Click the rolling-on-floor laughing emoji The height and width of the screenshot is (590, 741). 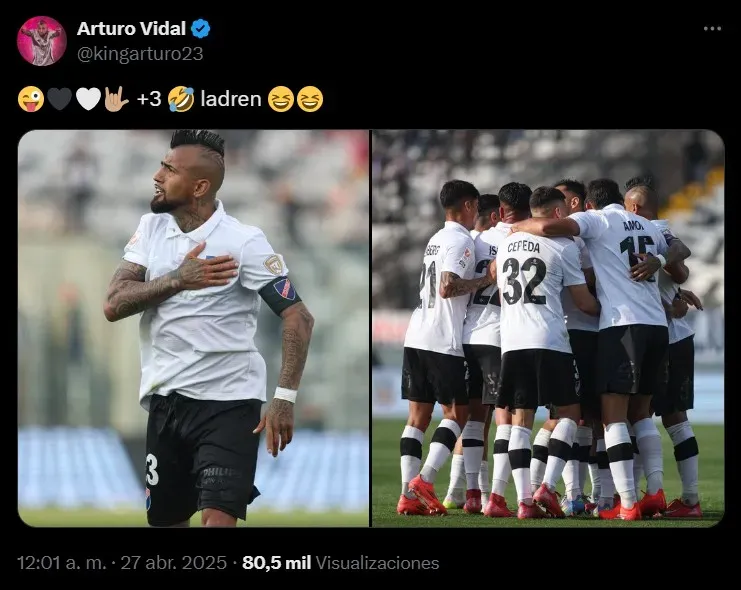(x=181, y=99)
